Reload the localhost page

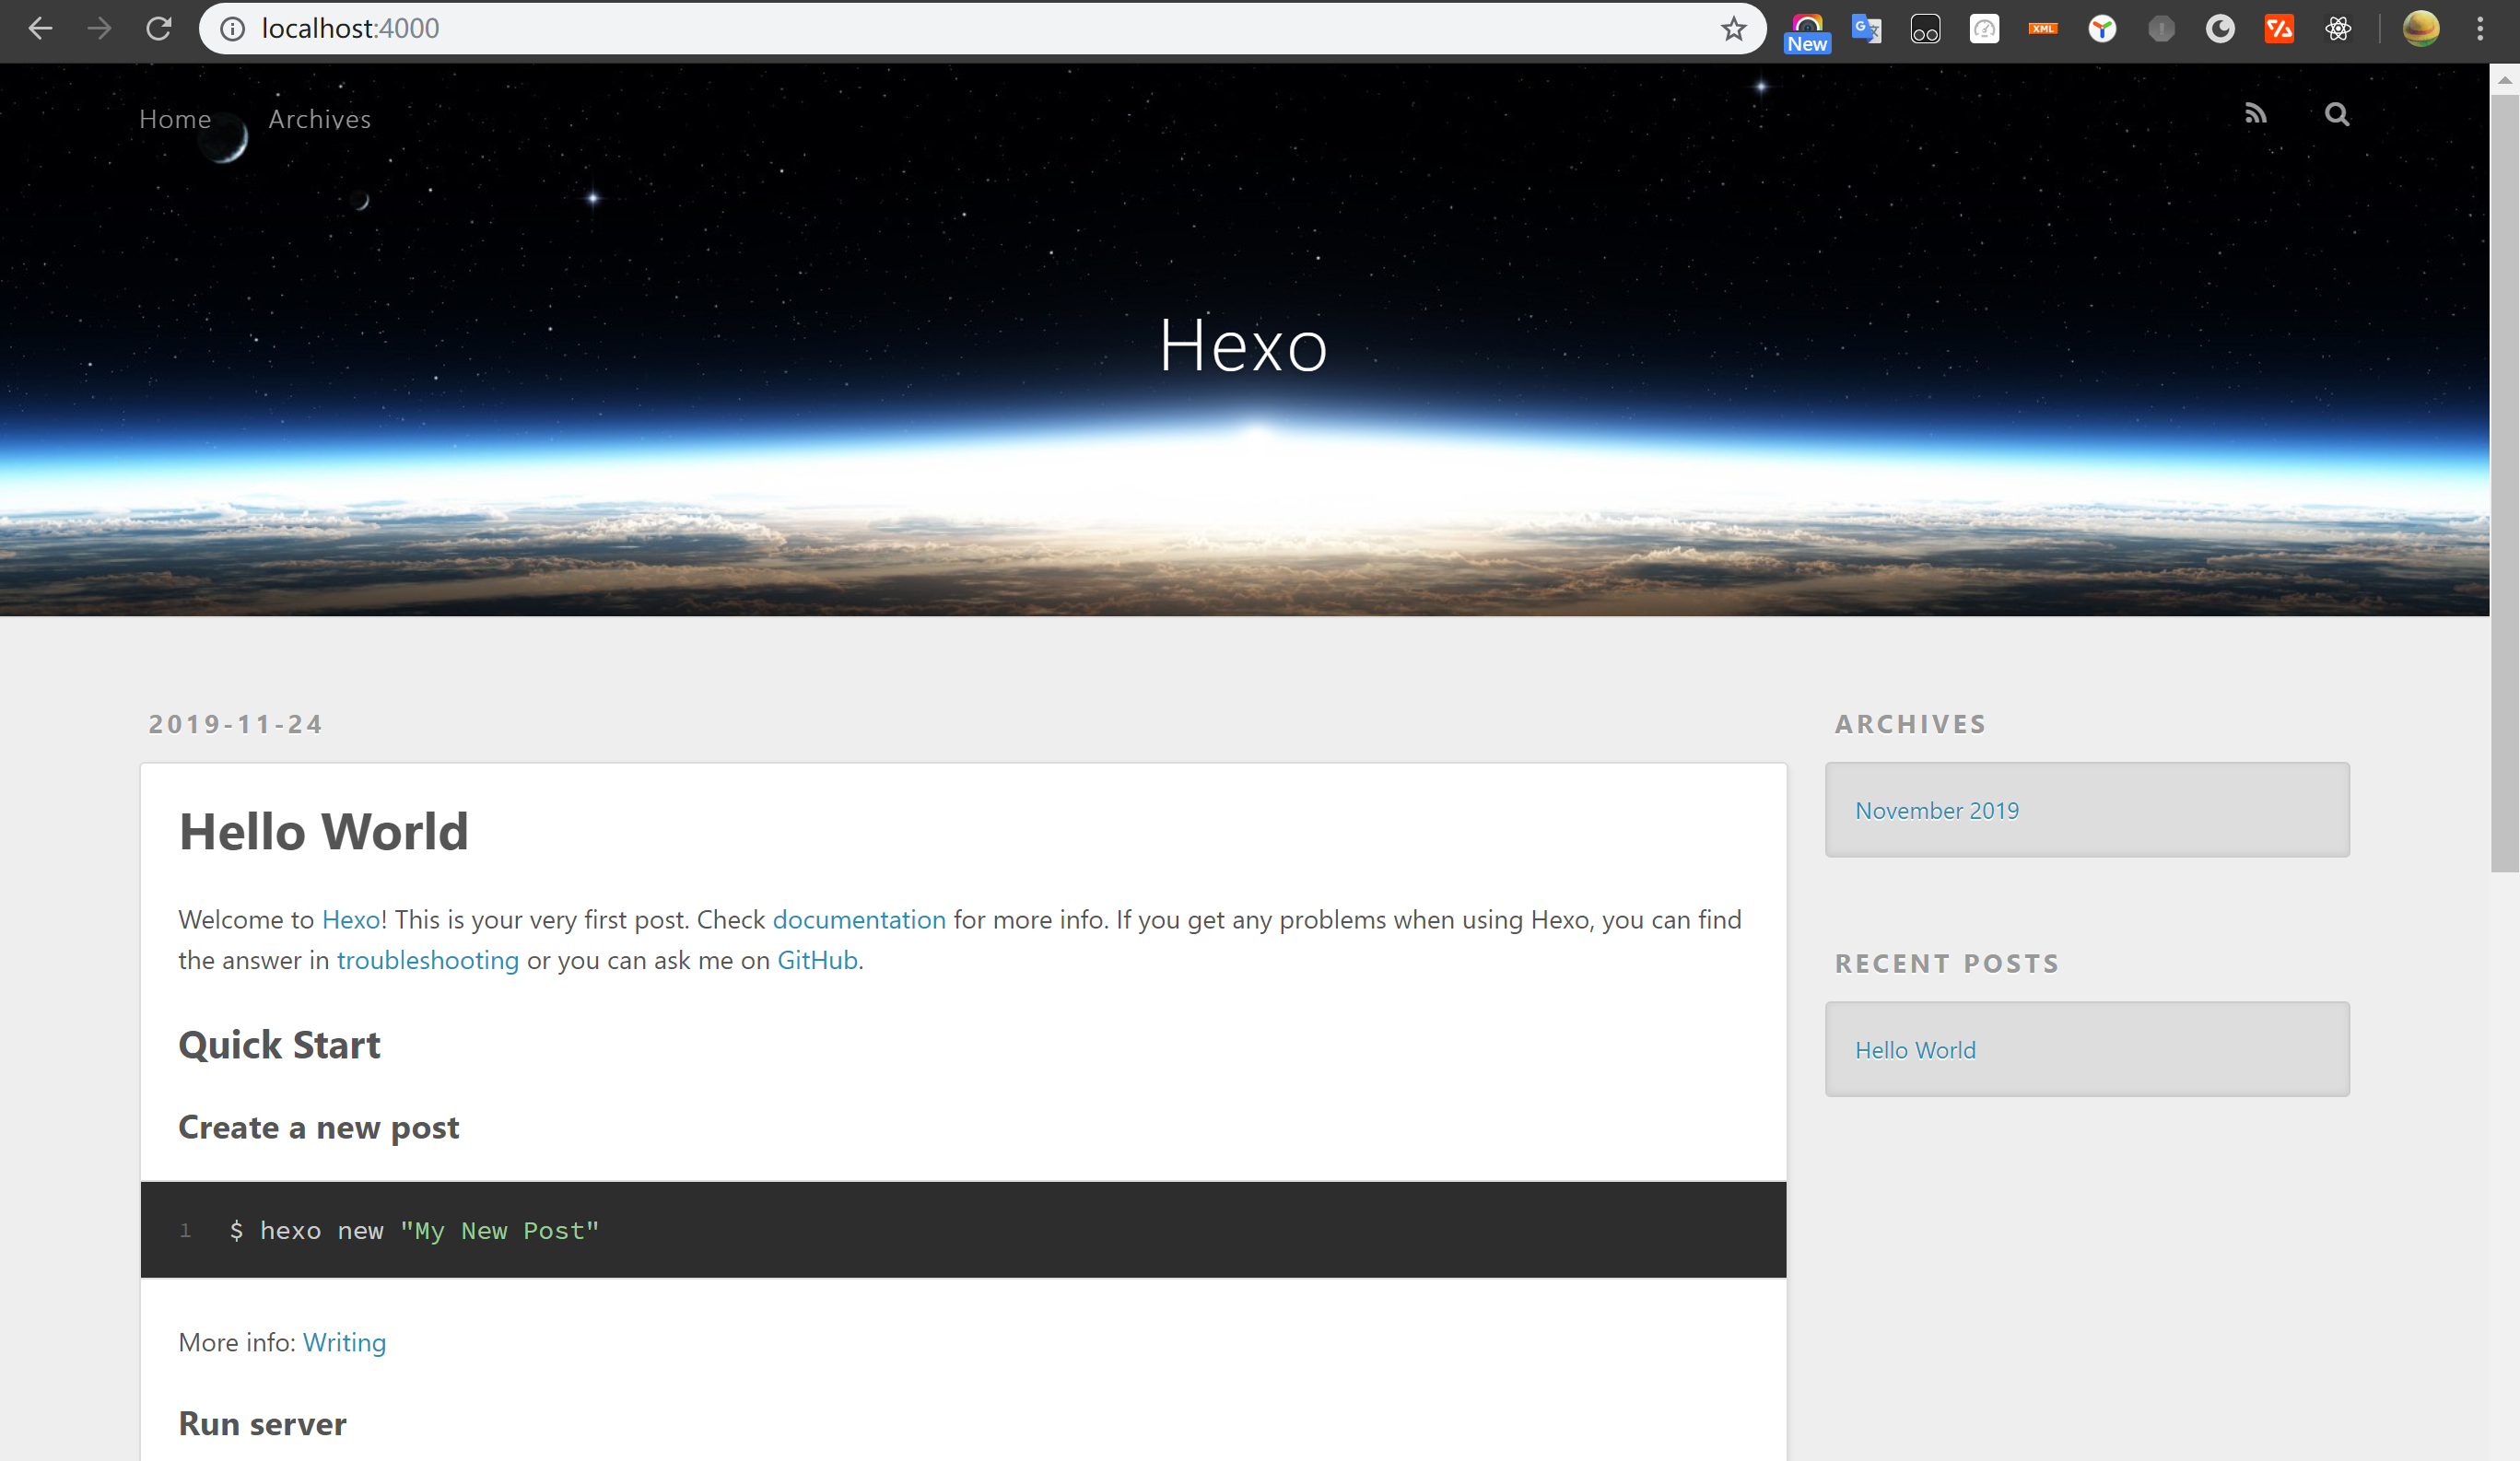[x=158, y=29]
